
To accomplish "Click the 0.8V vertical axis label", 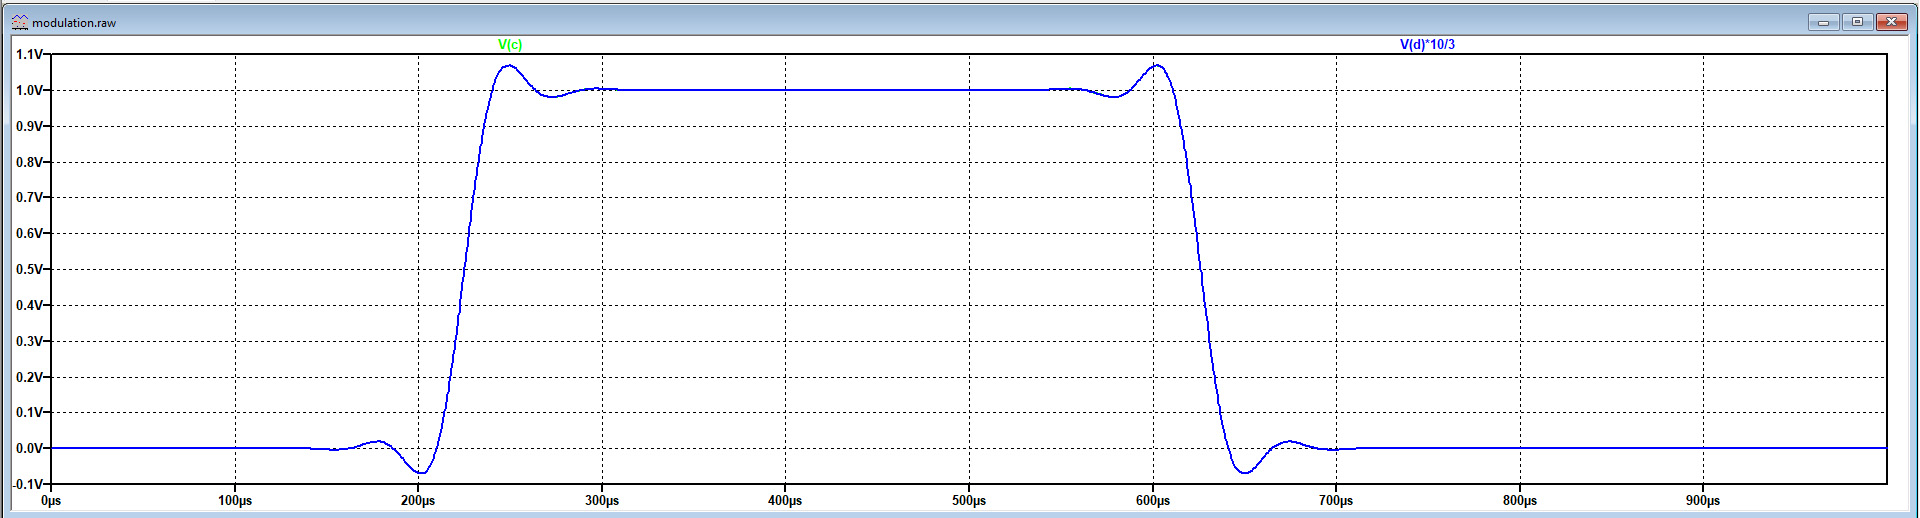I will pyautogui.click(x=29, y=162).
